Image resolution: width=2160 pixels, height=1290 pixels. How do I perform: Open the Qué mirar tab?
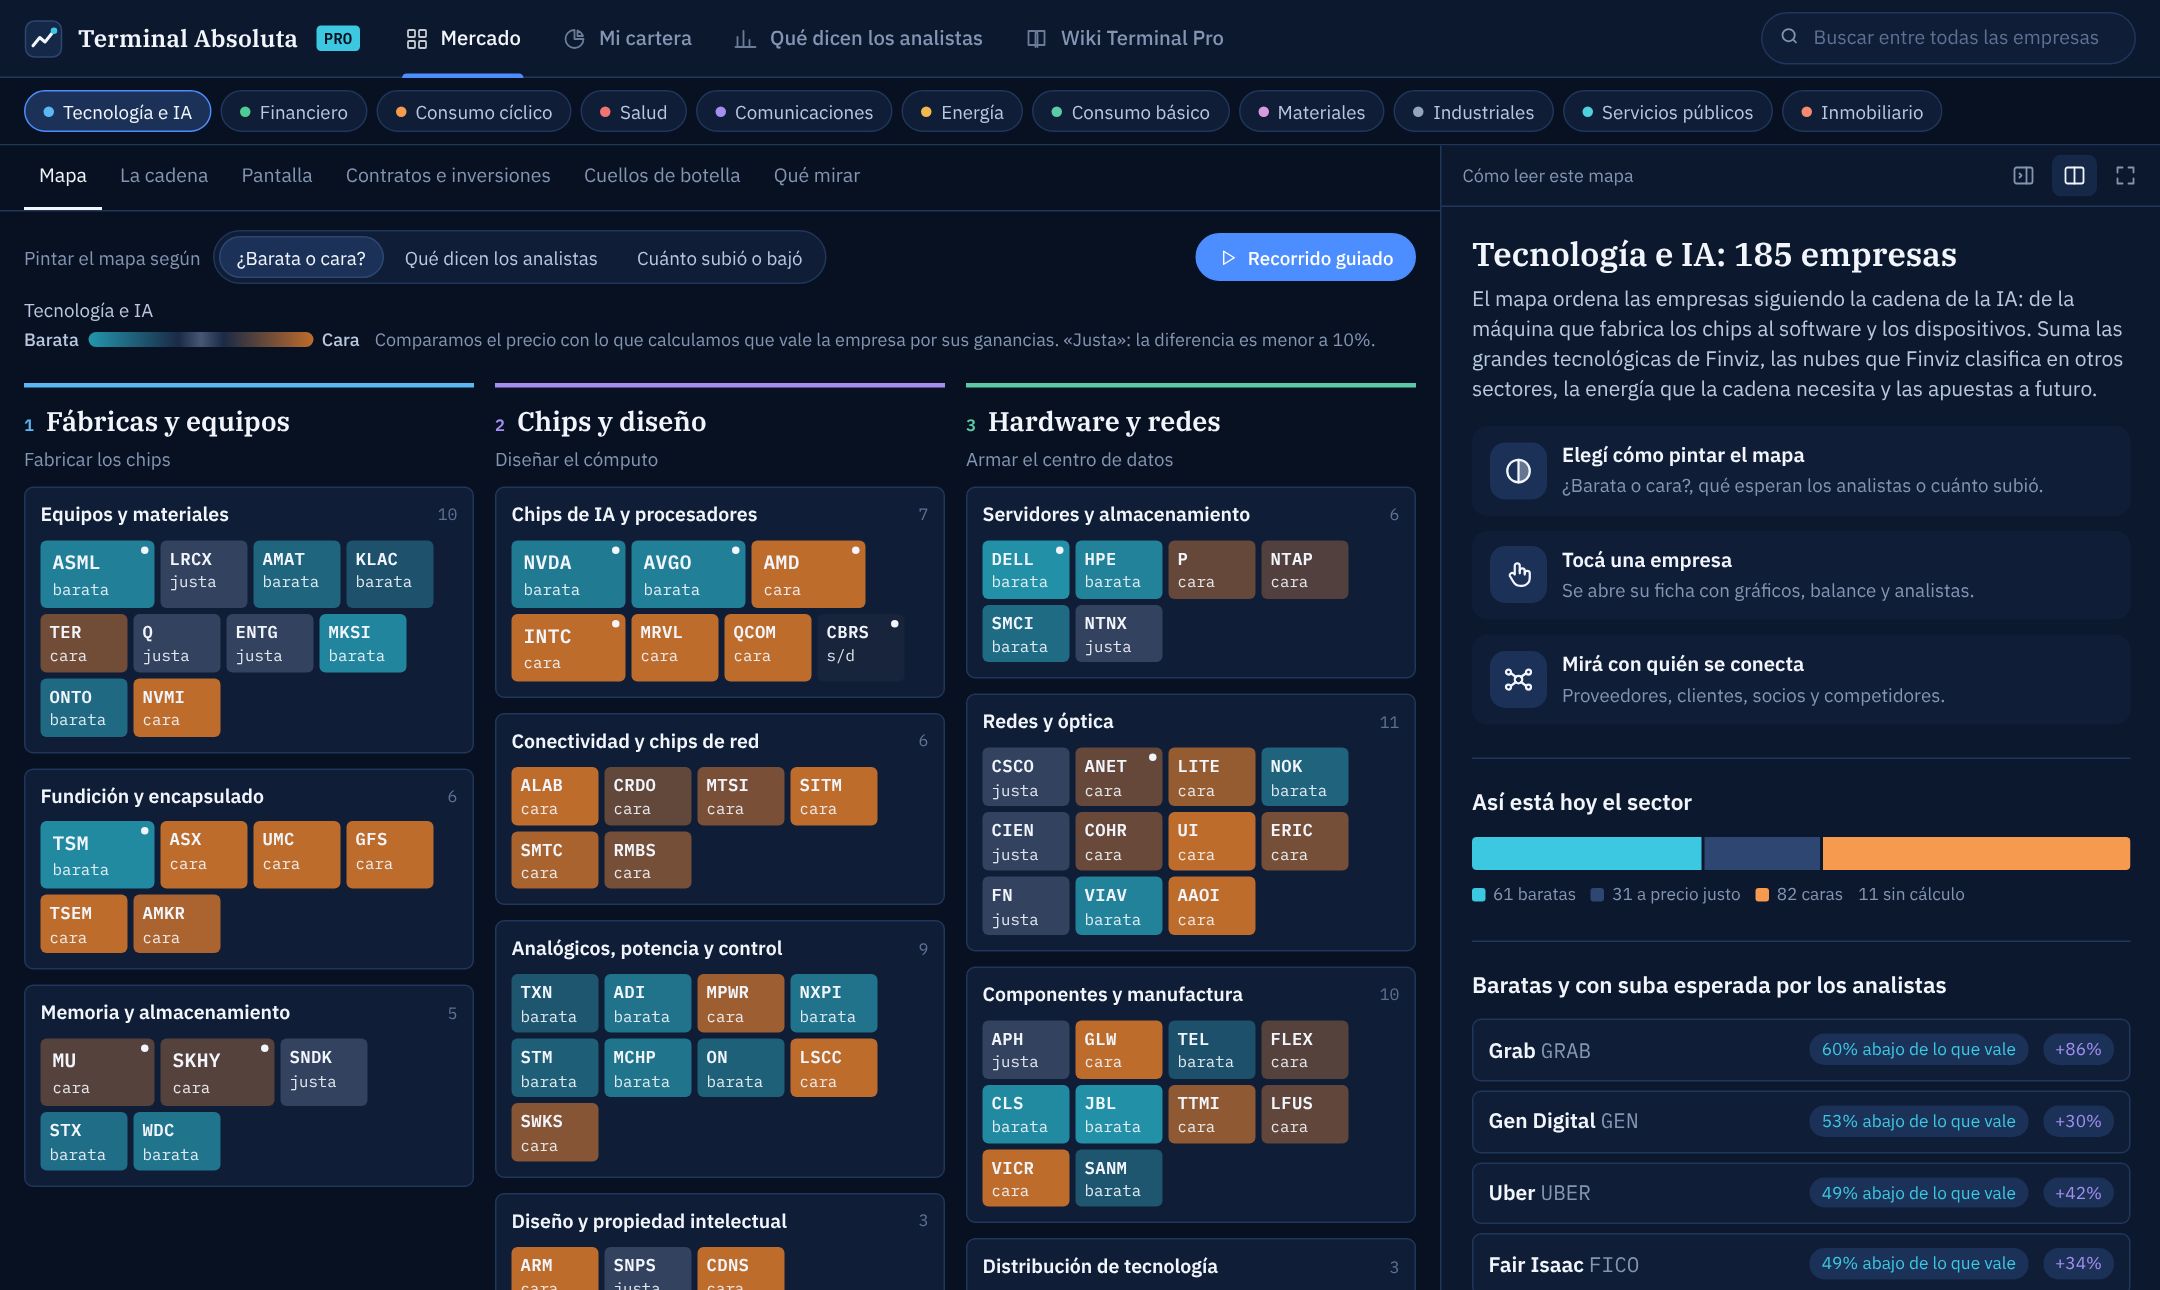(x=817, y=176)
